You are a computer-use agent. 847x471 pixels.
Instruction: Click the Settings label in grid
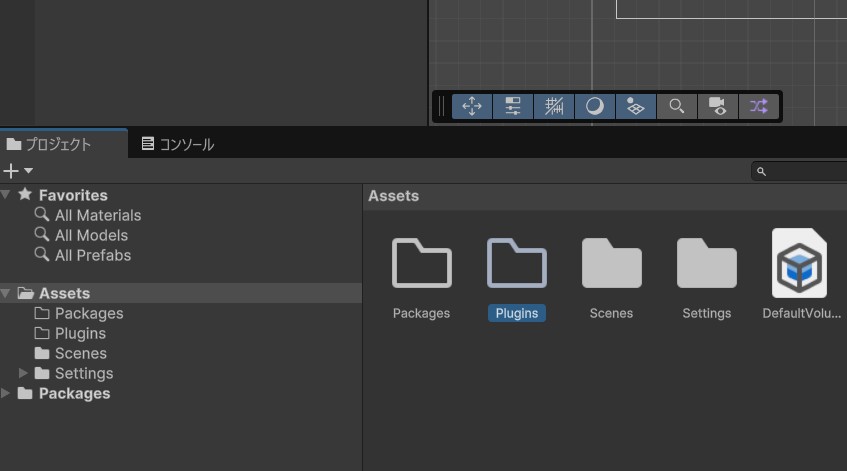[x=707, y=313]
